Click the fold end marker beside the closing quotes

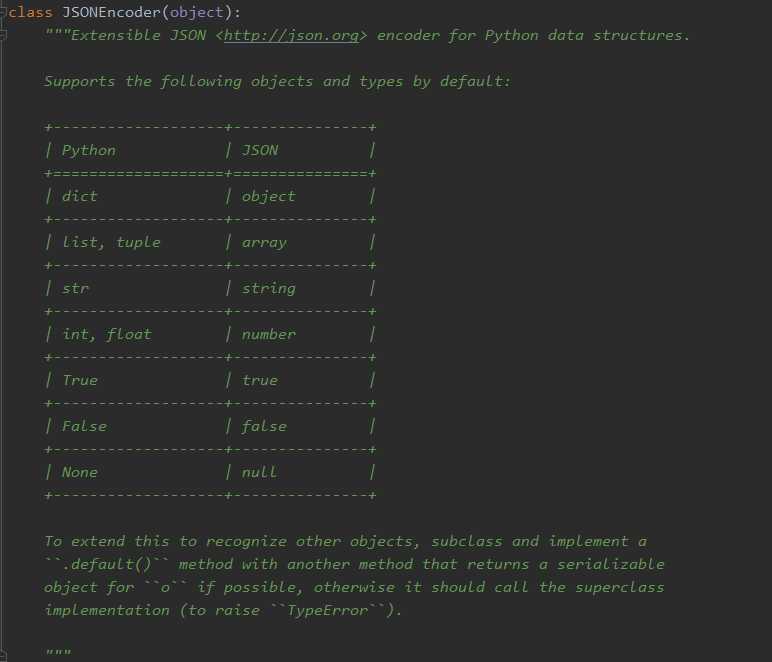point(2,655)
